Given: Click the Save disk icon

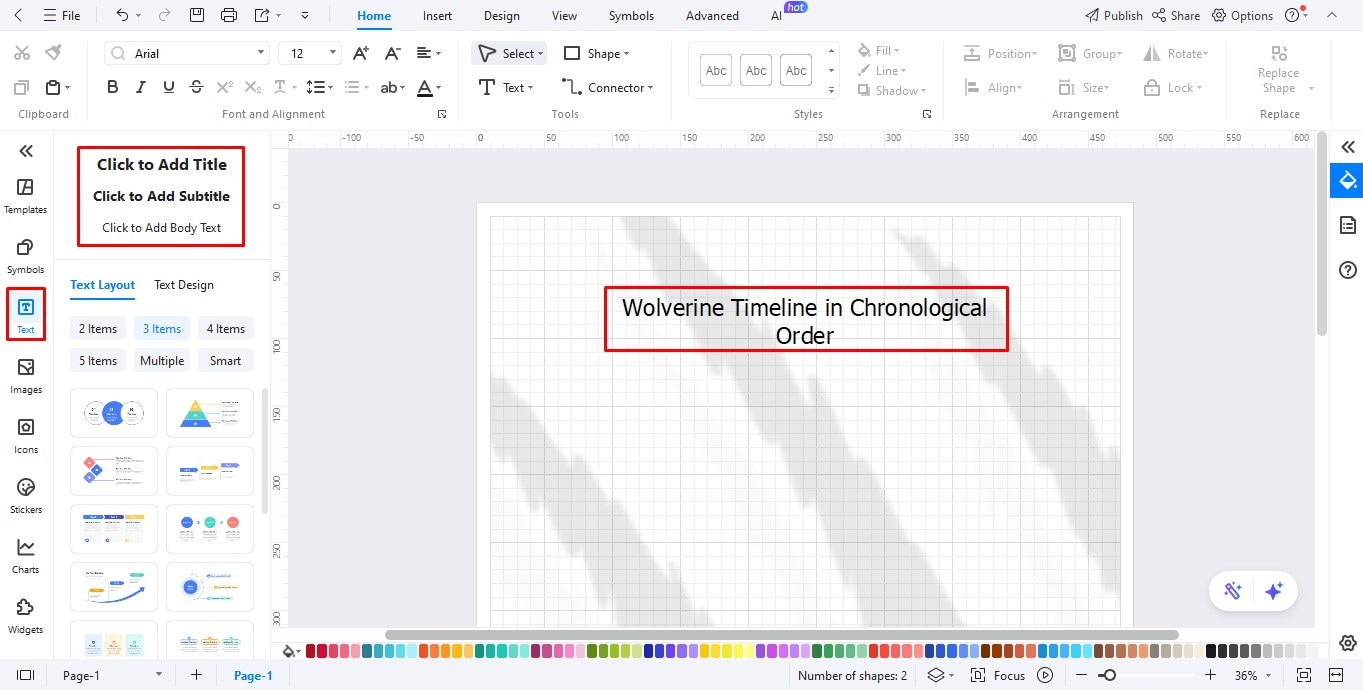Looking at the screenshot, I should click(x=197, y=15).
